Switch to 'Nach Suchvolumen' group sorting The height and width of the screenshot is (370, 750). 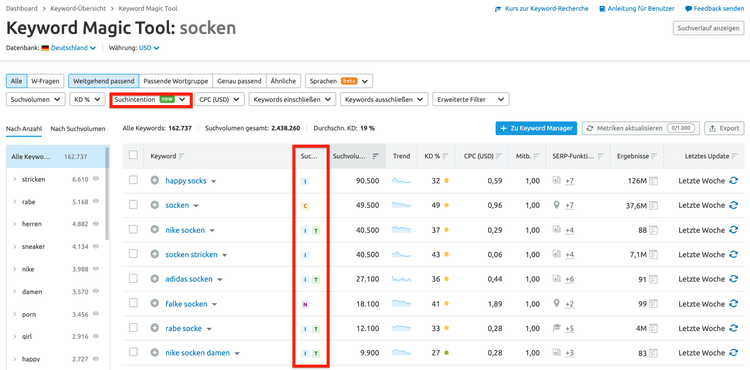[x=78, y=129]
